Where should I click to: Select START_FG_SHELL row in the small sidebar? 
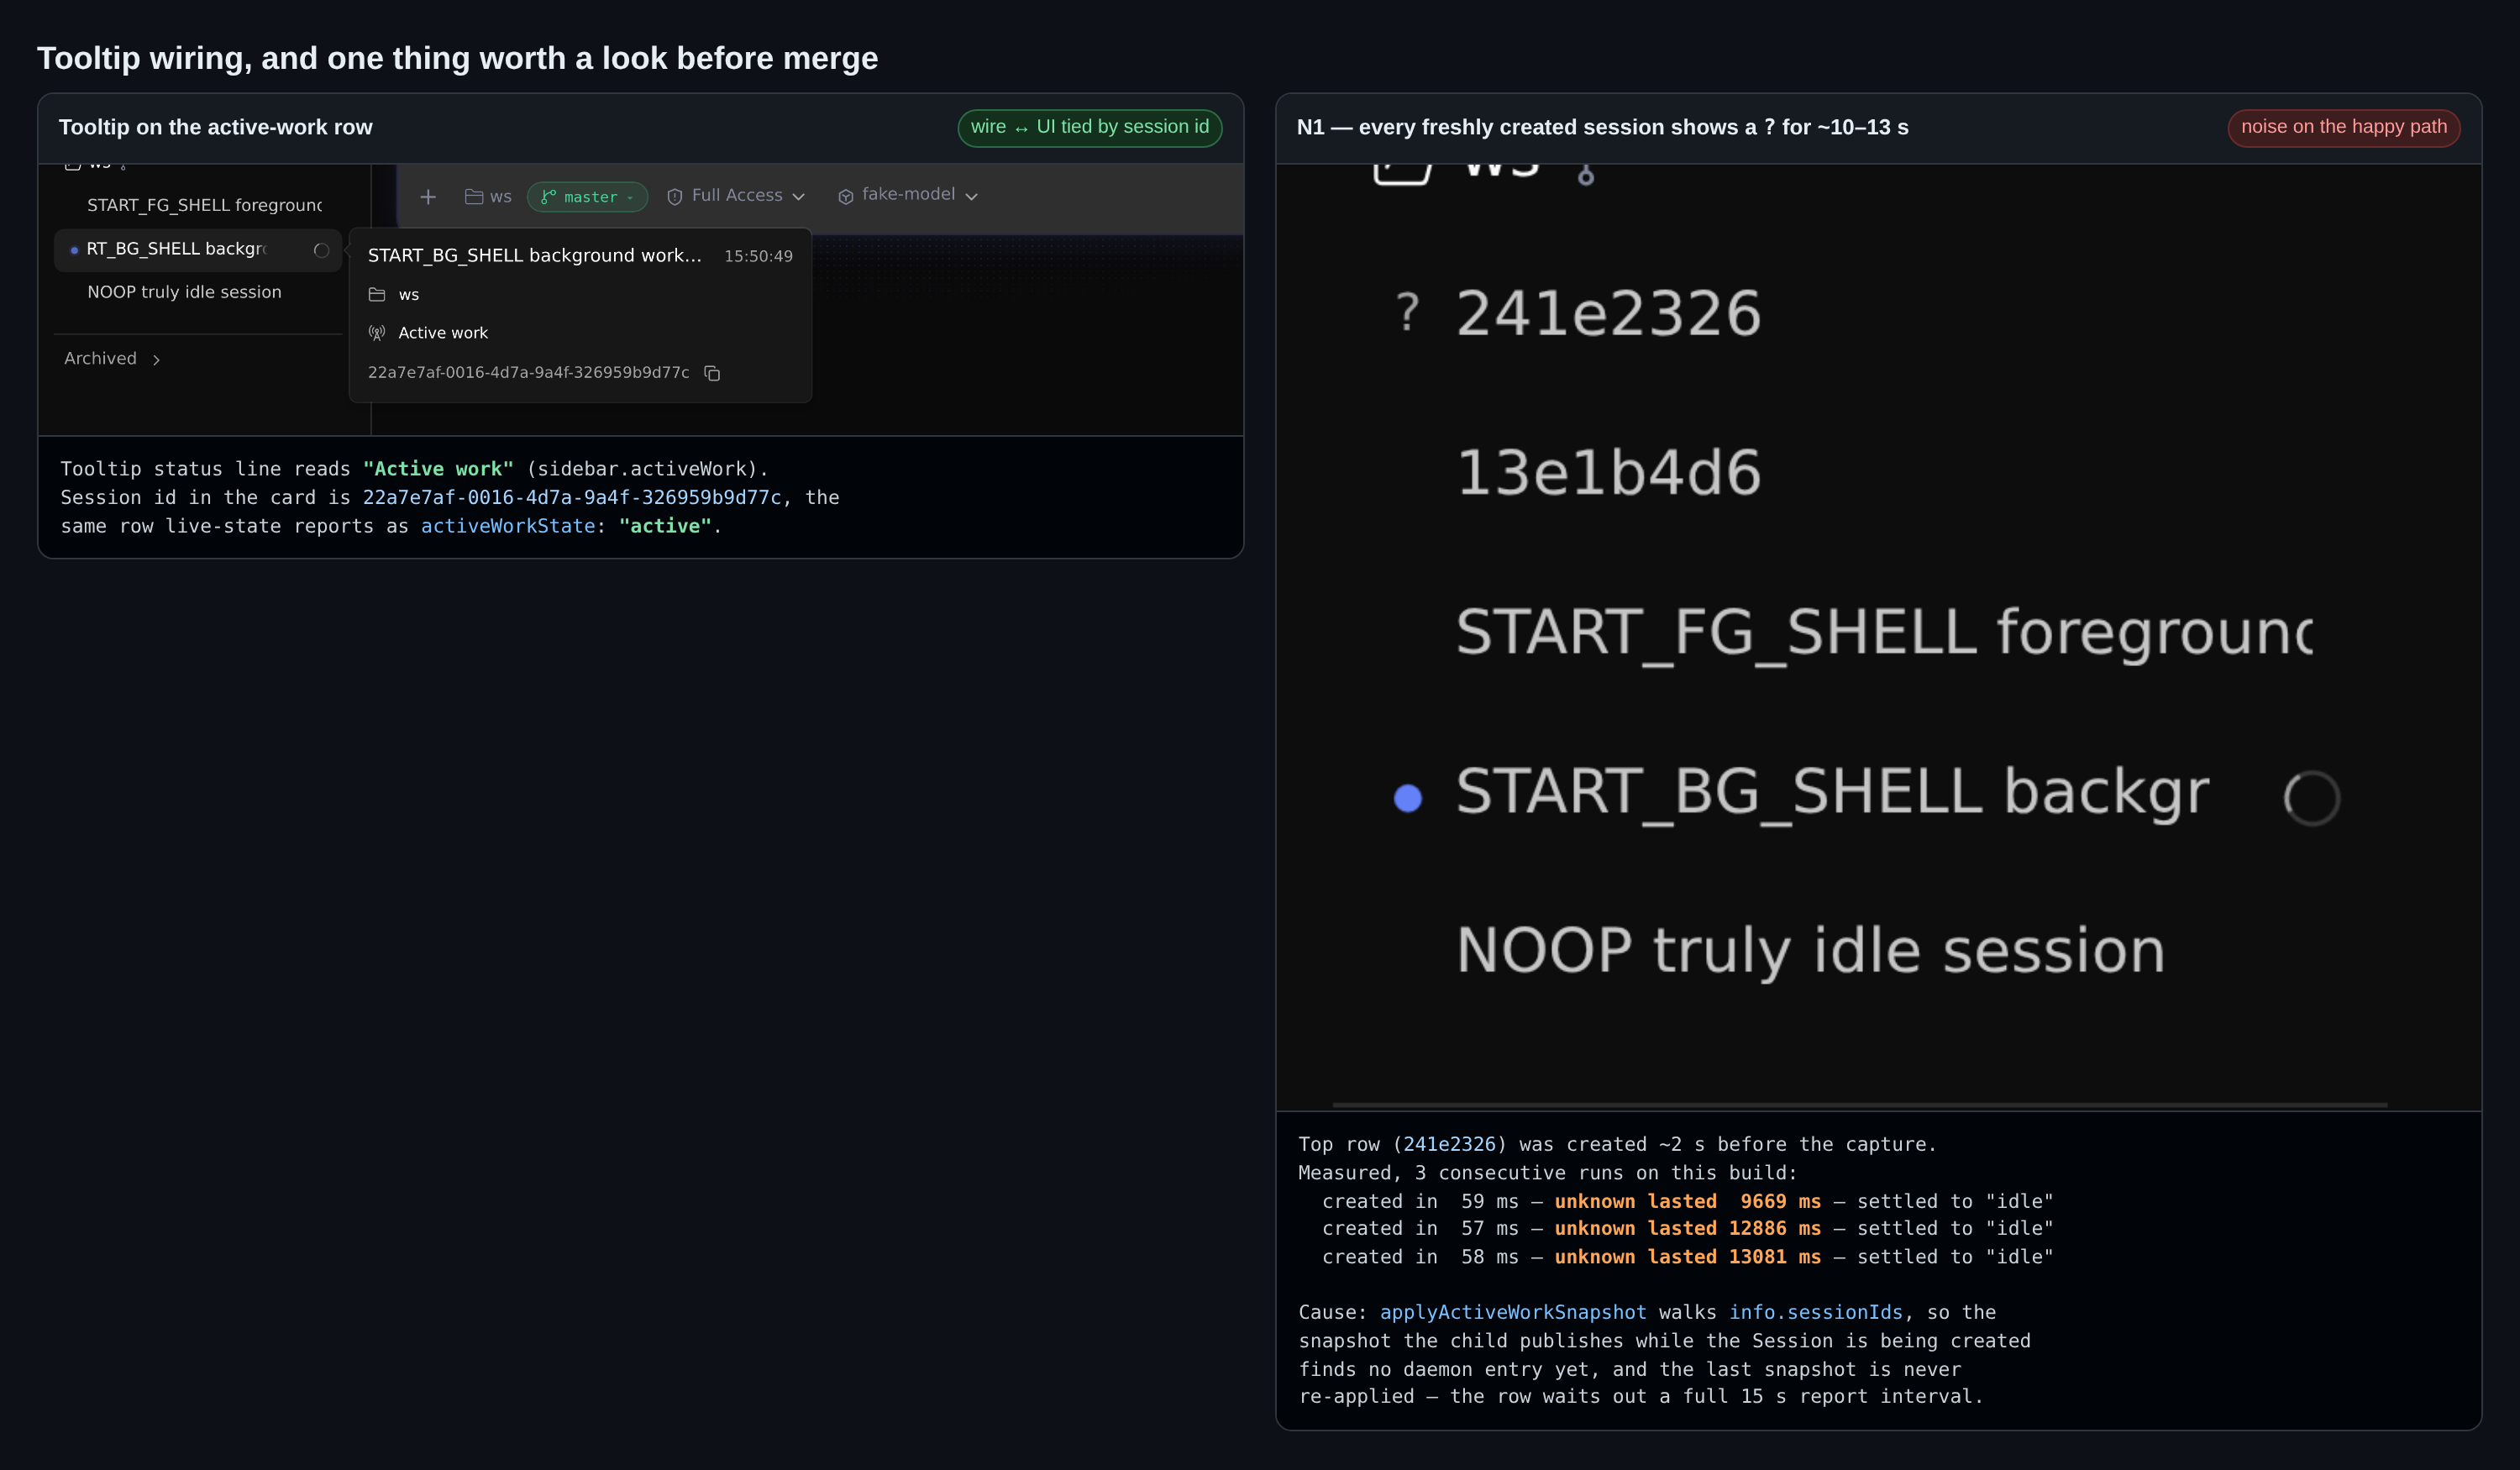point(198,205)
